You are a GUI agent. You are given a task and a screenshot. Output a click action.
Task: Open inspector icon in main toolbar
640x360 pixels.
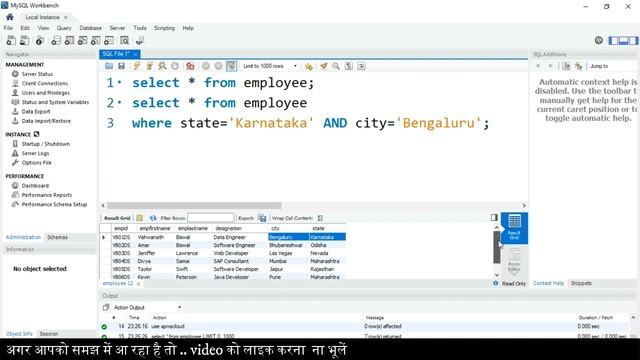coord(40,40)
